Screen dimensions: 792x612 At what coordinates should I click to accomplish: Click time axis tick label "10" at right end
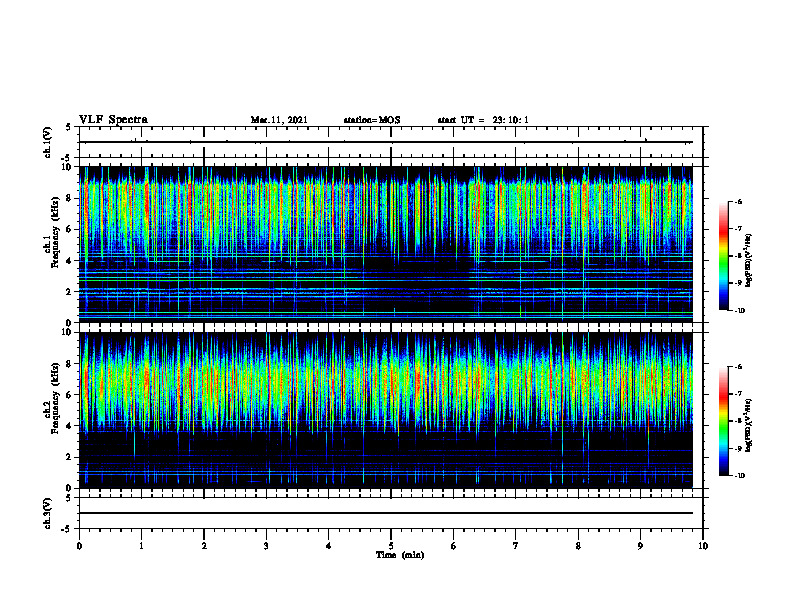point(703,546)
